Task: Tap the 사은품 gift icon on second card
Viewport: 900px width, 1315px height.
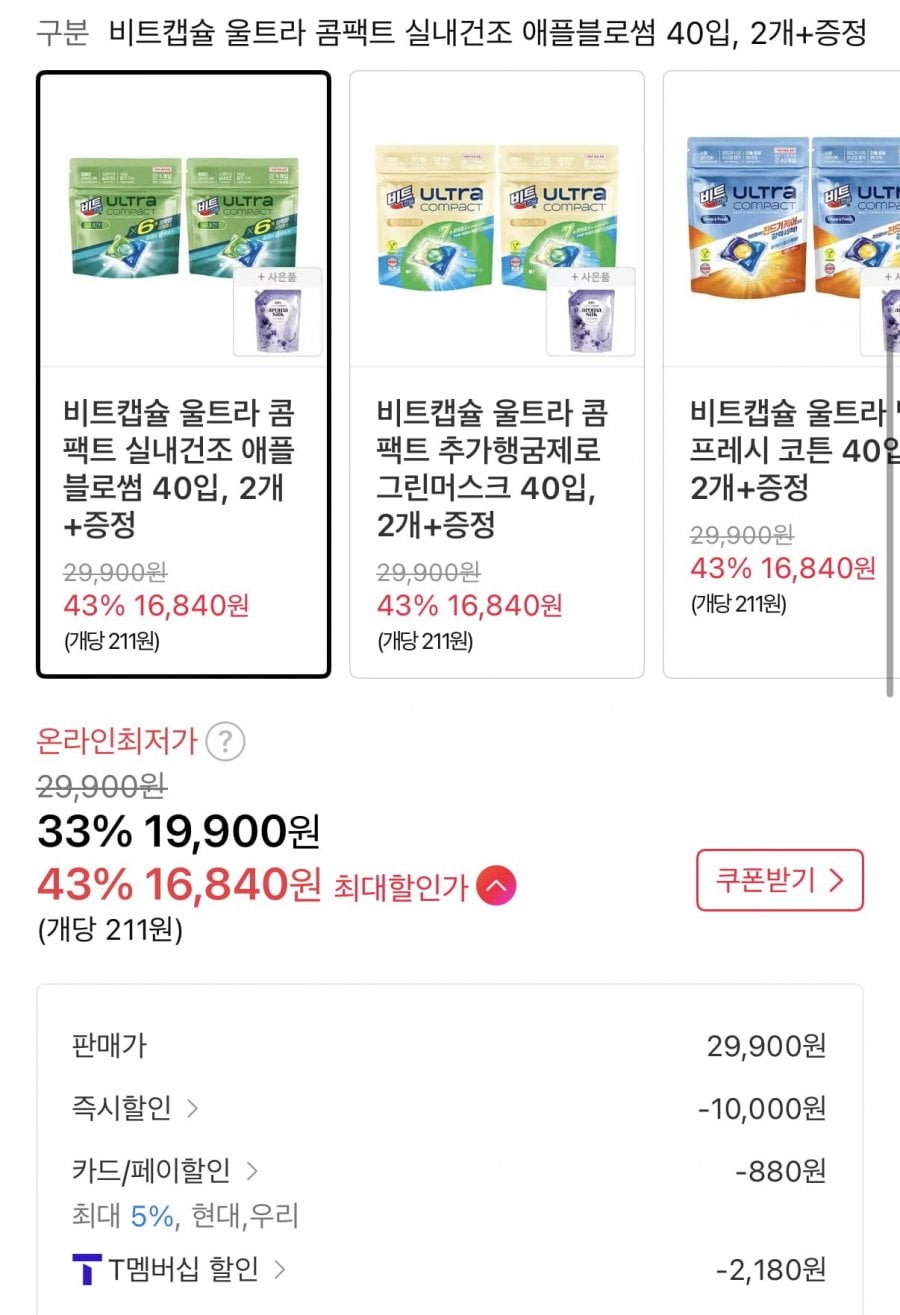Action: [x=590, y=312]
